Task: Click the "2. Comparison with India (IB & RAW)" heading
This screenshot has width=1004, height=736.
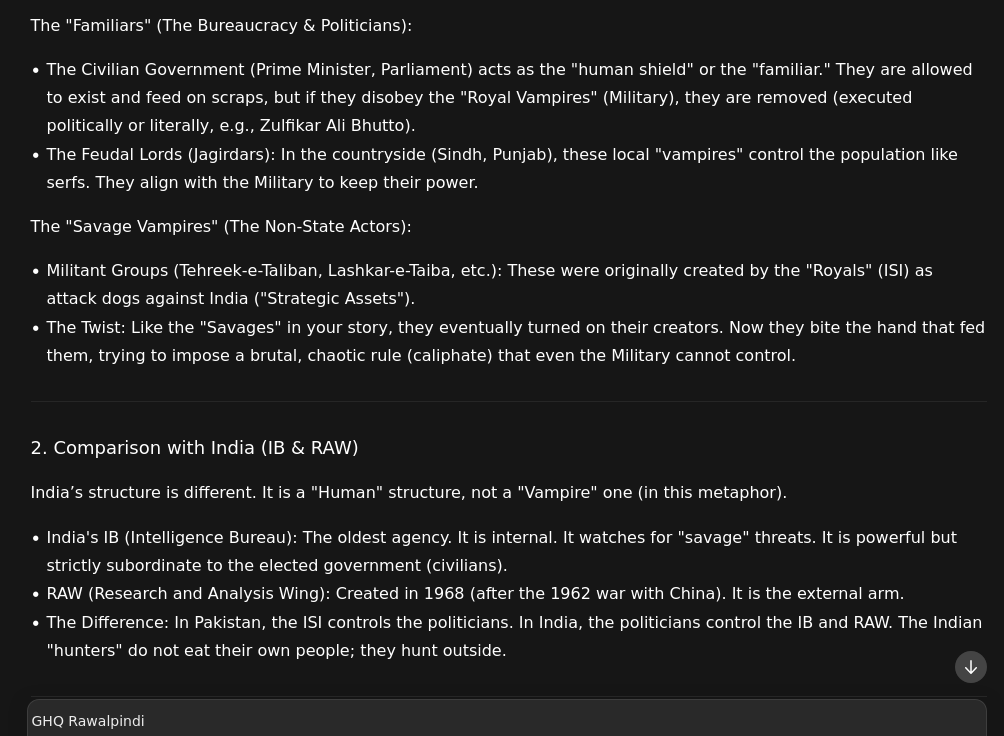Action: [194, 448]
